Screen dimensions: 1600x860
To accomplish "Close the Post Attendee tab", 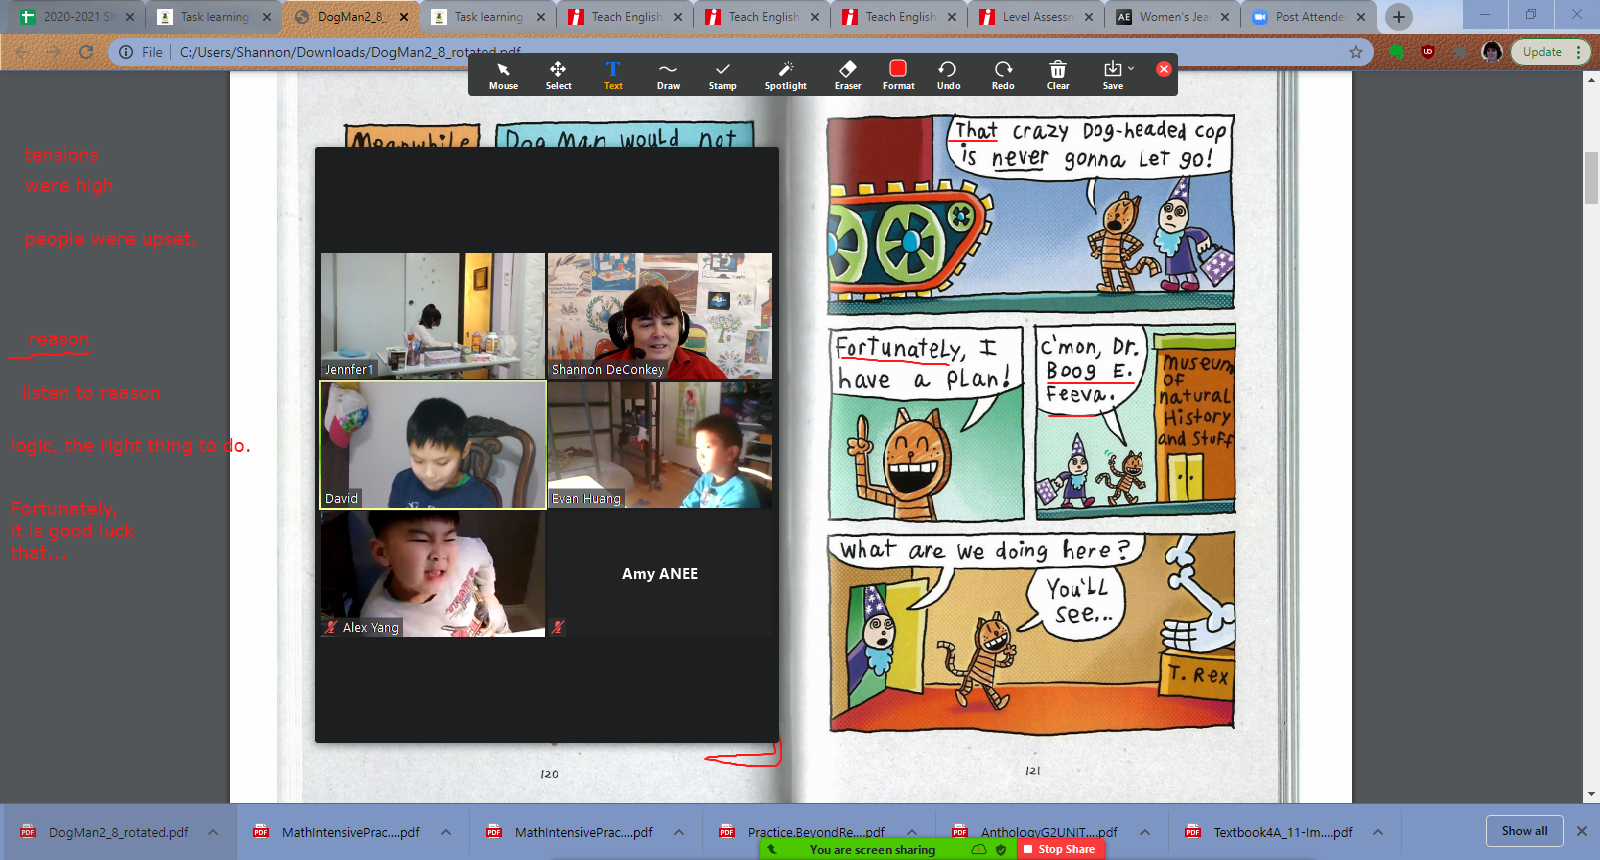I will click(1361, 17).
